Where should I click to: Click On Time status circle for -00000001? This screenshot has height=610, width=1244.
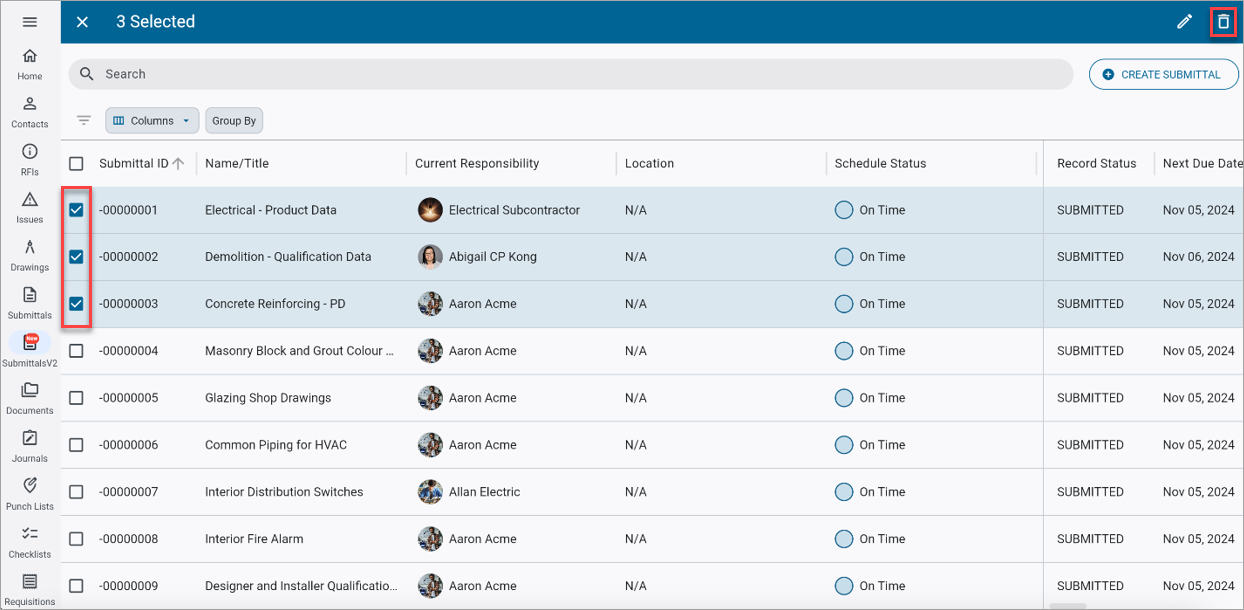point(844,210)
